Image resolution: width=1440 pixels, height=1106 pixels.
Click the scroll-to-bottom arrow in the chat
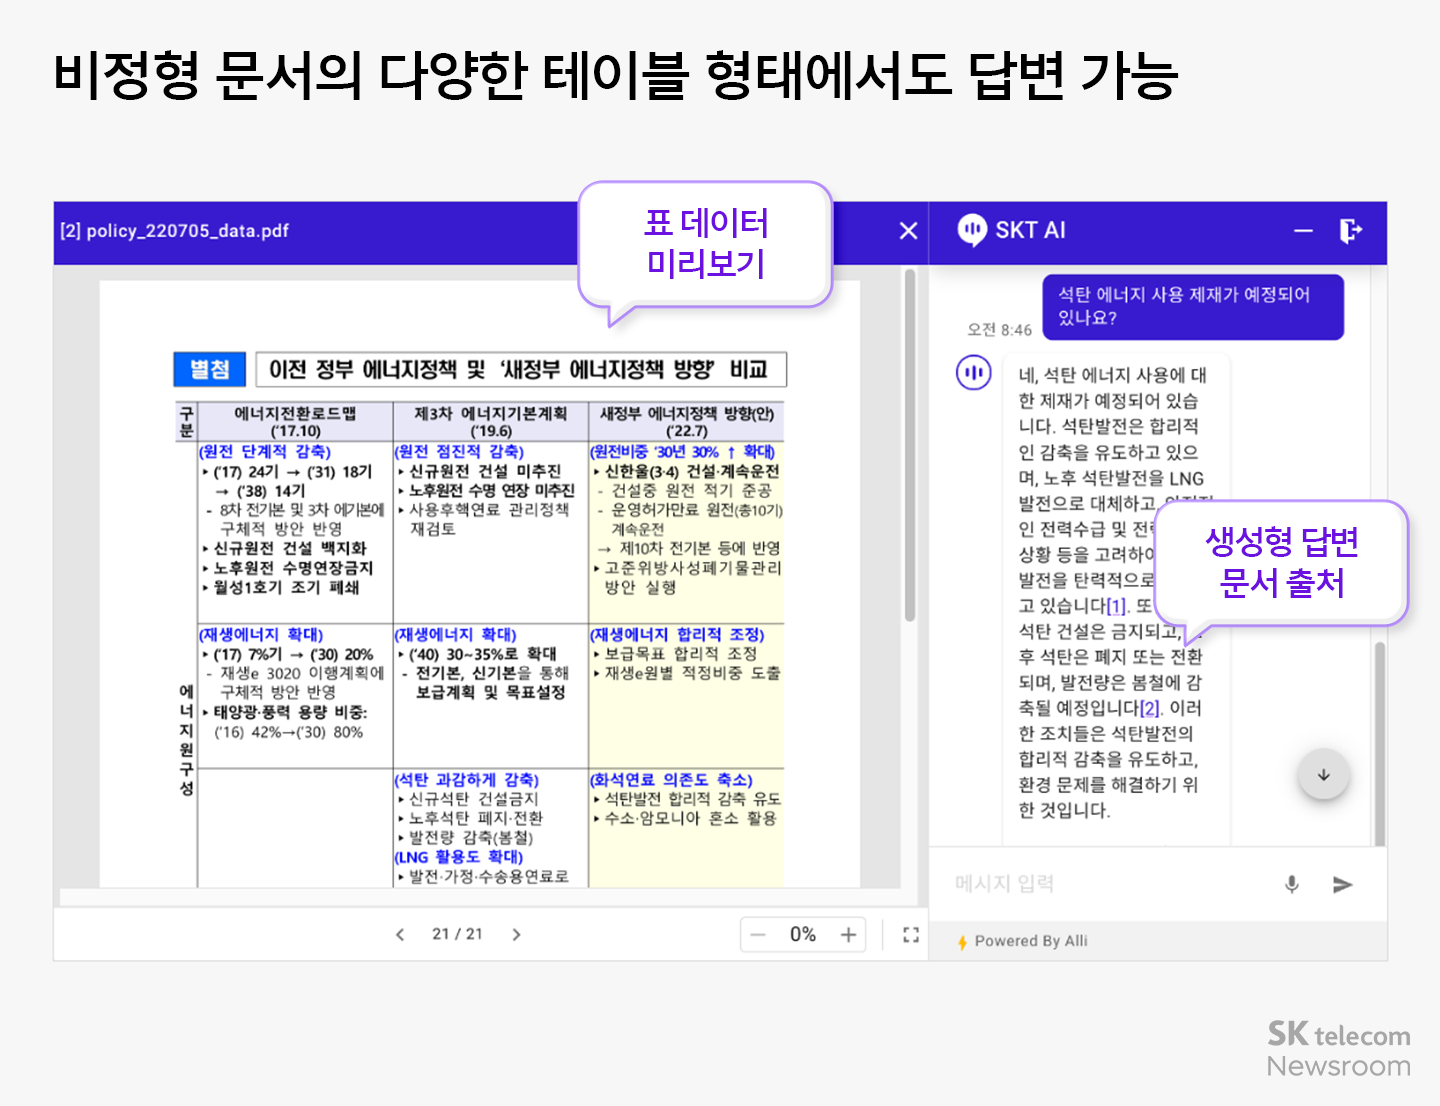pos(1323,774)
